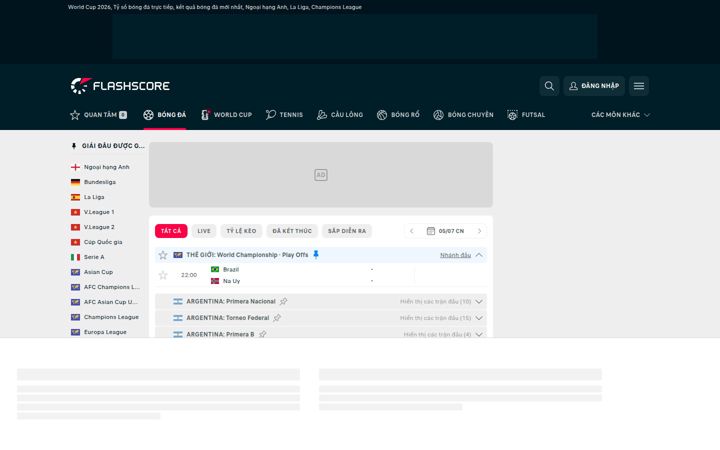The width and height of the screenshot is (720, 450).
Task: Open La Liga league link
Action: click(94, 197)
